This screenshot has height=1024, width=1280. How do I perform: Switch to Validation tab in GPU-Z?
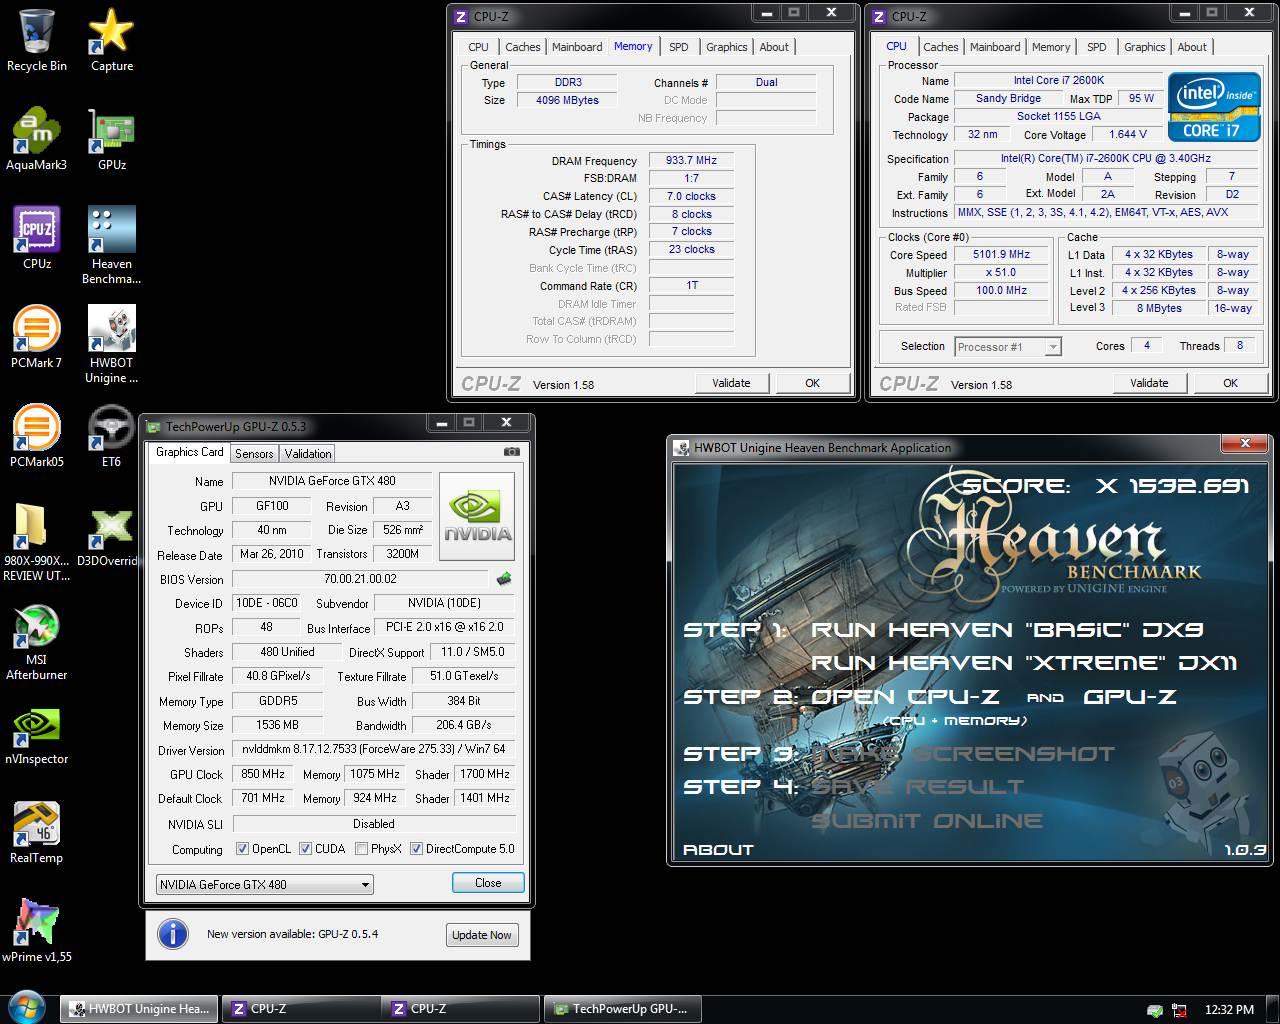click(x=308, y=454)
